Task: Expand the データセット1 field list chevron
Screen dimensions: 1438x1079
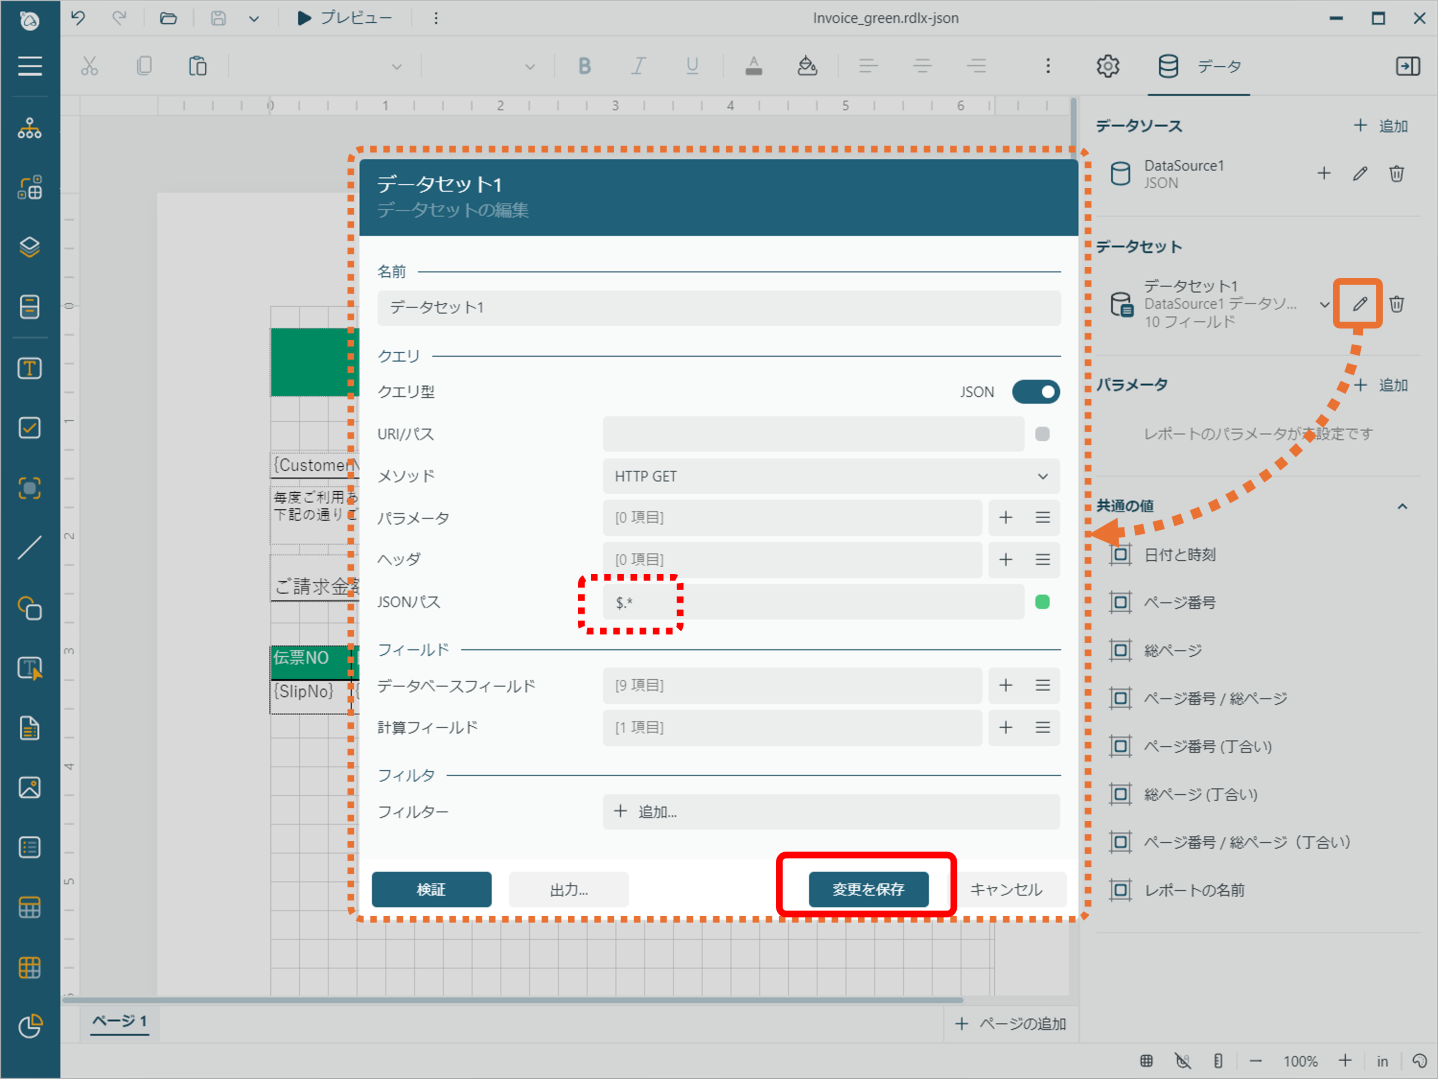Action: [1325, 304]
